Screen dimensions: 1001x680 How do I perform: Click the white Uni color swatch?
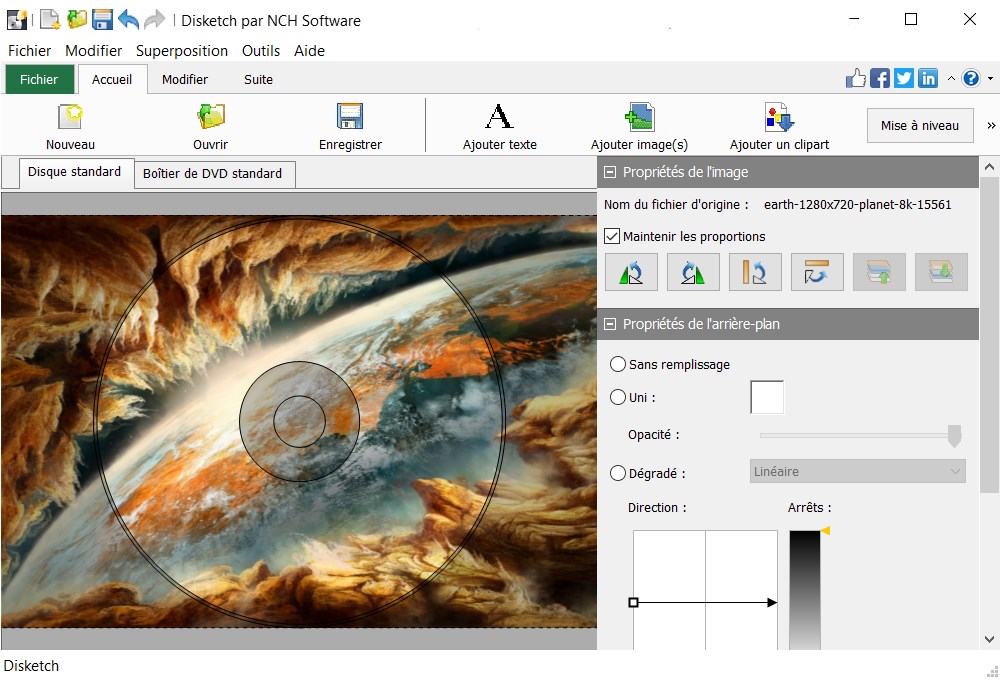(767, 397)
